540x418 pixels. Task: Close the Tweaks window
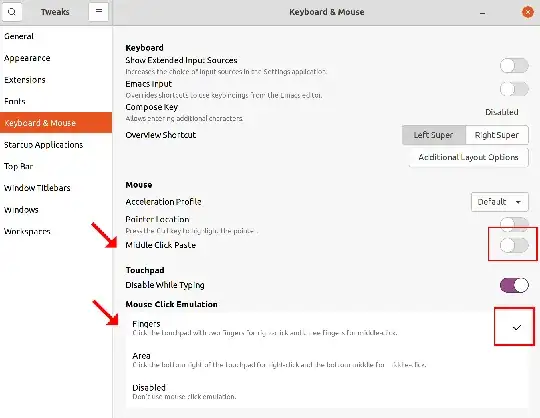tap(527, 12)
